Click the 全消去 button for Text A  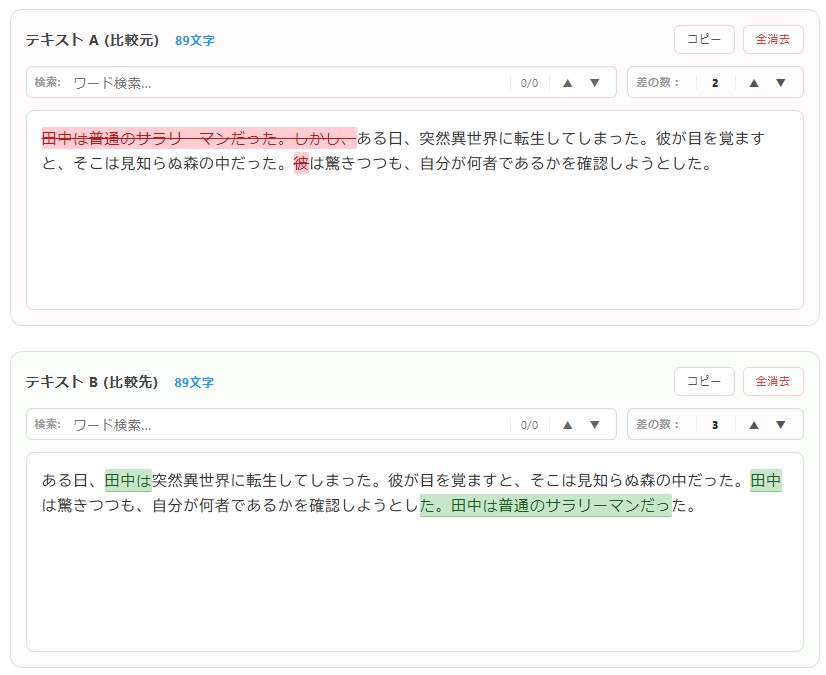click(x=771, y=39)
